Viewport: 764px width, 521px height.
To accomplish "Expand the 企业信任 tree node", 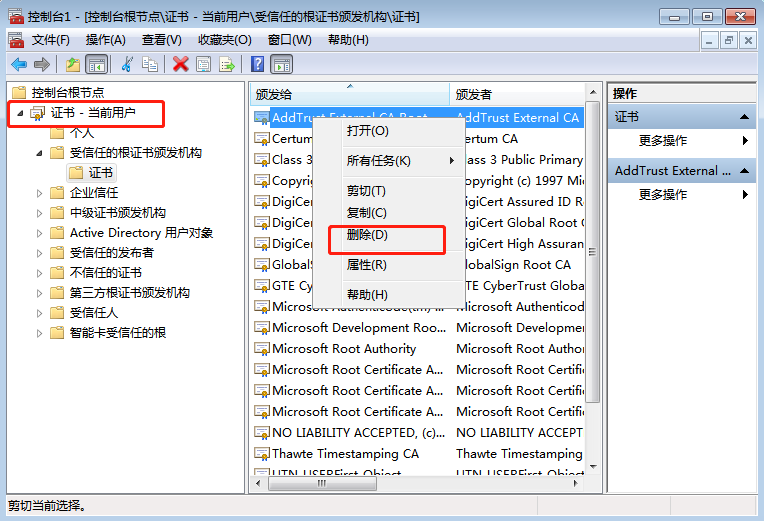I will pyautogui.click(x=40, y=193).
